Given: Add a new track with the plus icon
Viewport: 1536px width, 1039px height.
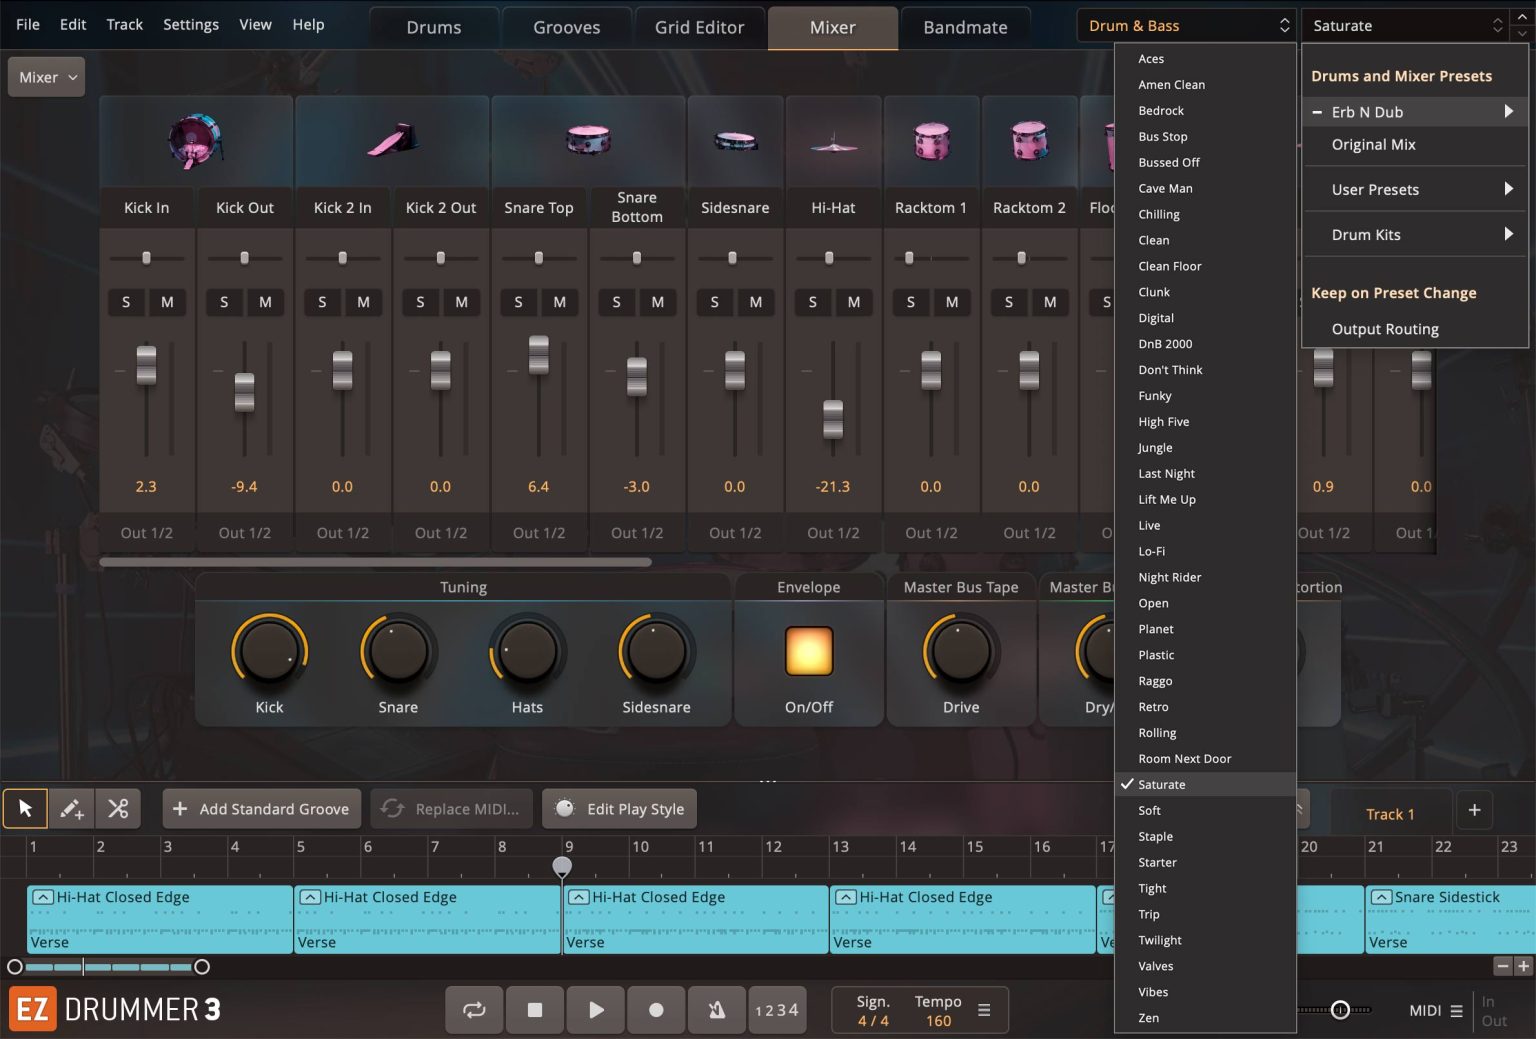Looking at the screenshot, I should click(x=1474, y=810).
